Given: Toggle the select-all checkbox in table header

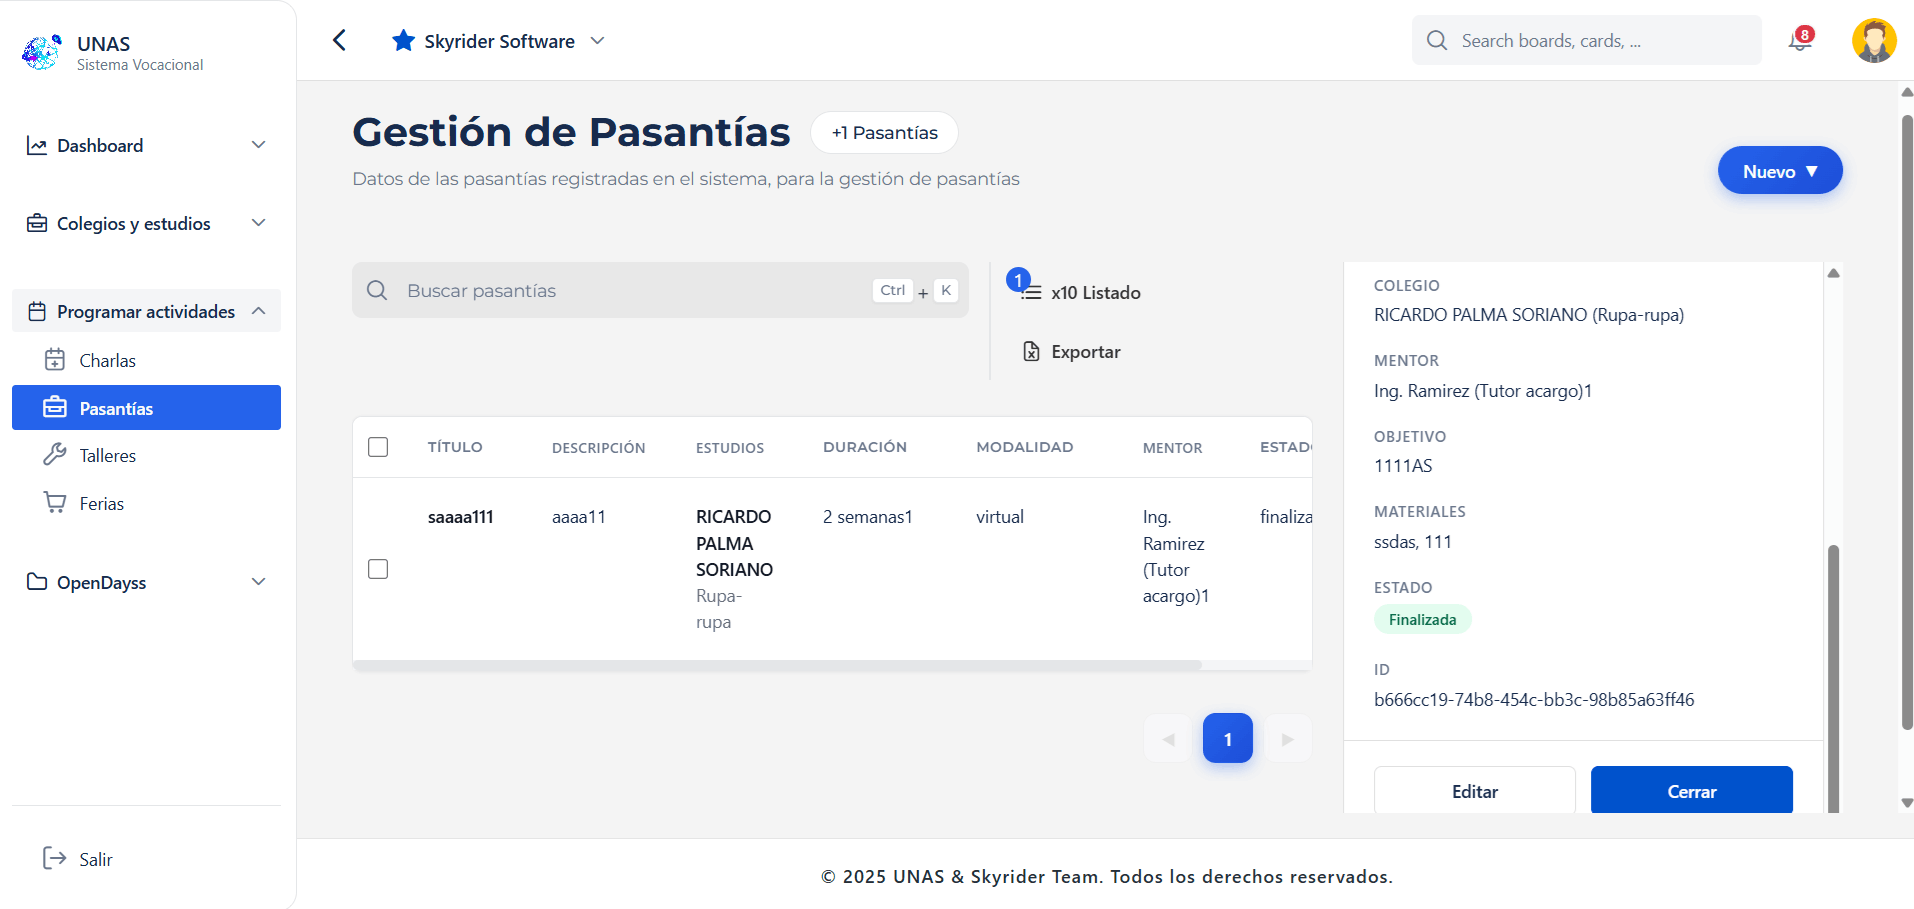Looking at the screenshot, I should point(378,447).
